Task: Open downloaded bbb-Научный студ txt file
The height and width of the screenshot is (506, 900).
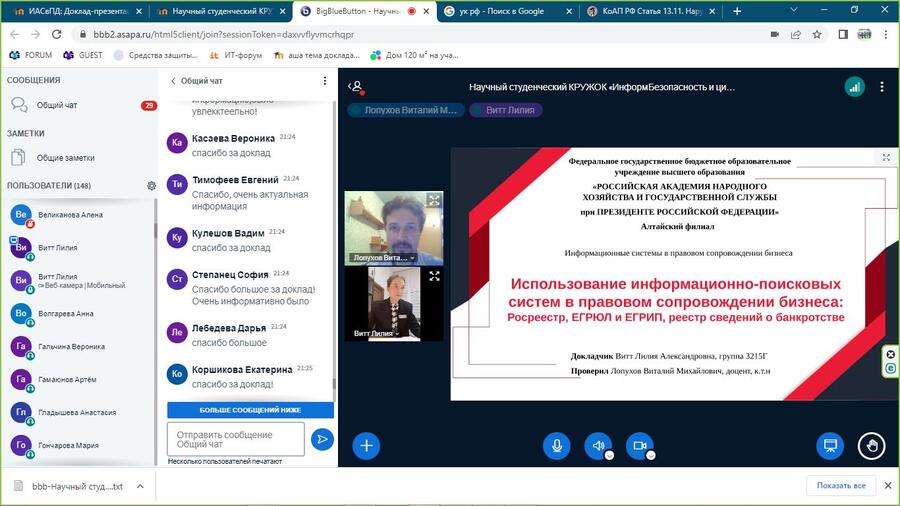Action: [69, 486]
